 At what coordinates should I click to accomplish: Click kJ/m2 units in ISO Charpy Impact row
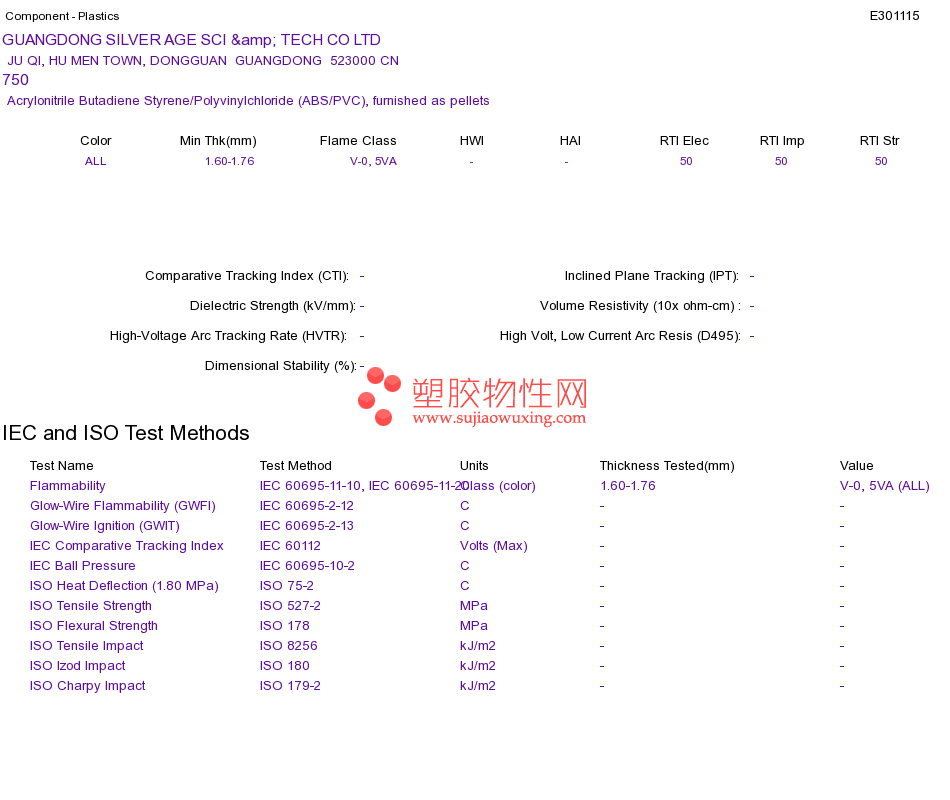click(478, 686)
